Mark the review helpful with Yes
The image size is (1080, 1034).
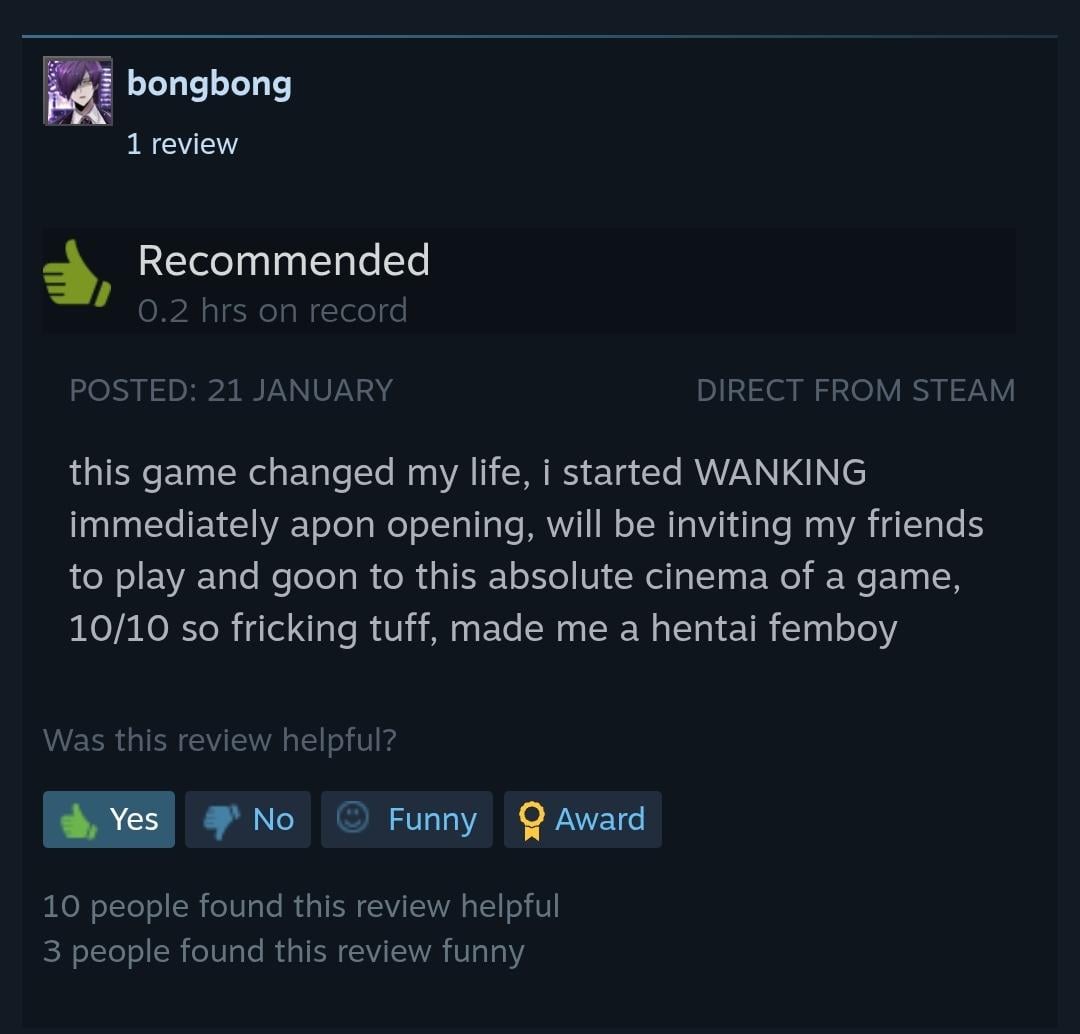[x=109, y=819]
